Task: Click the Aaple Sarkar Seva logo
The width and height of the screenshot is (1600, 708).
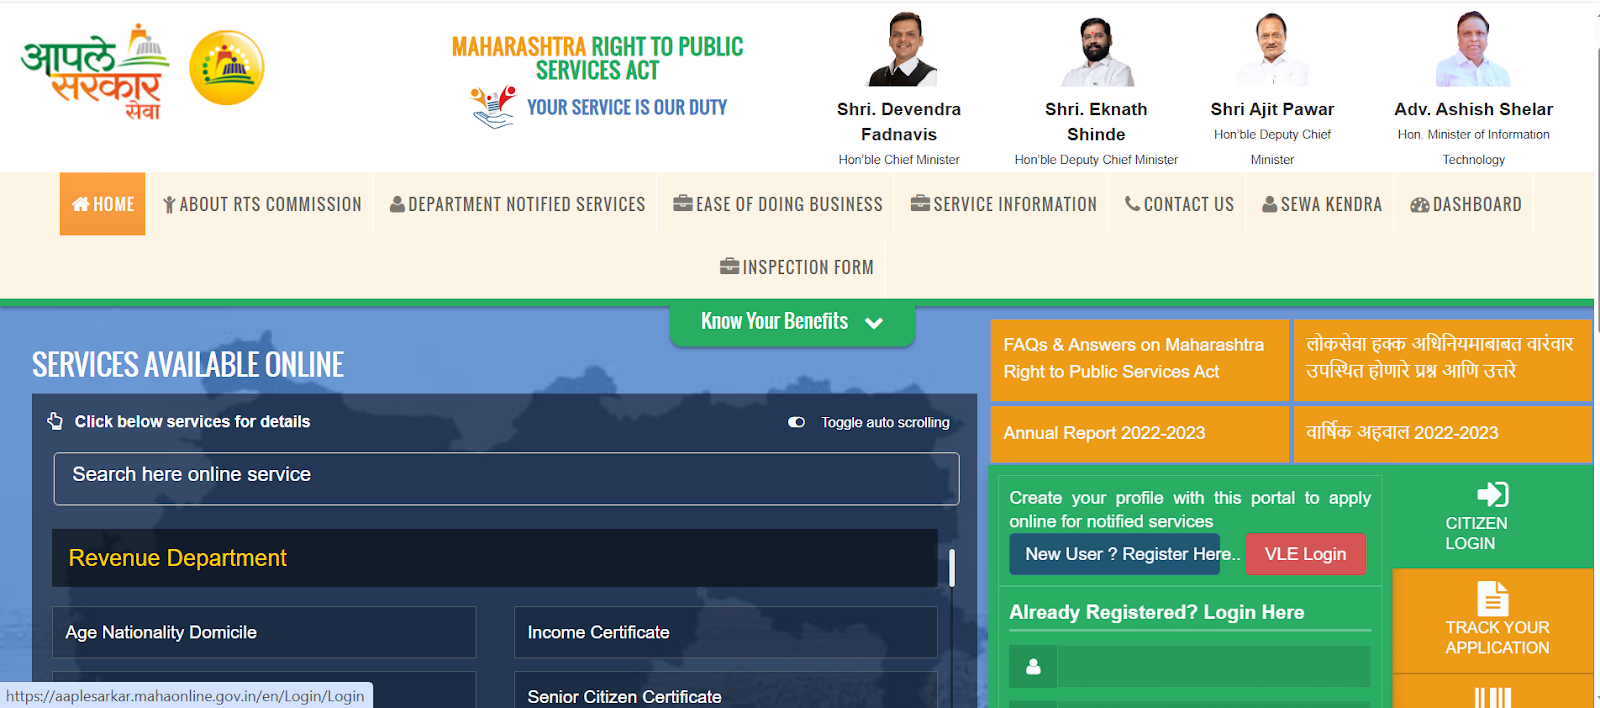Action: [95, 70]
